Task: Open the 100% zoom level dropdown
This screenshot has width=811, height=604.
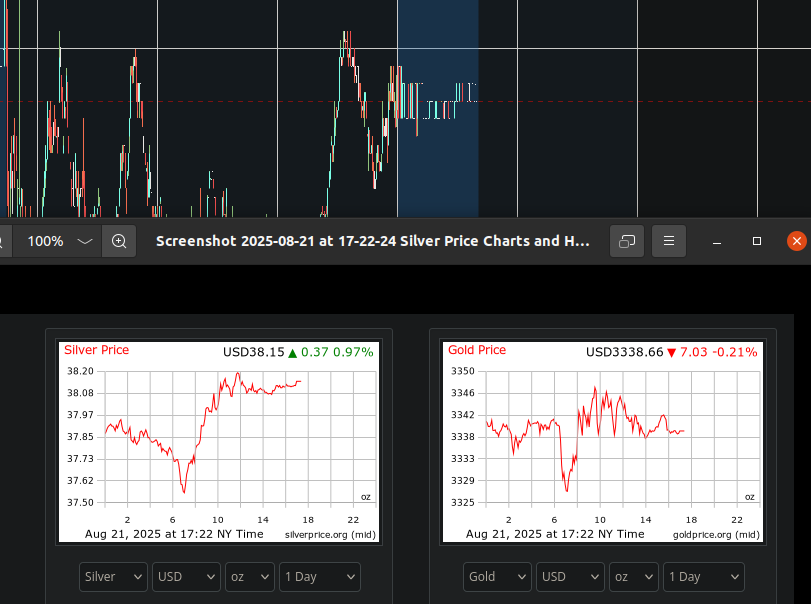Action: click(57, 241)
